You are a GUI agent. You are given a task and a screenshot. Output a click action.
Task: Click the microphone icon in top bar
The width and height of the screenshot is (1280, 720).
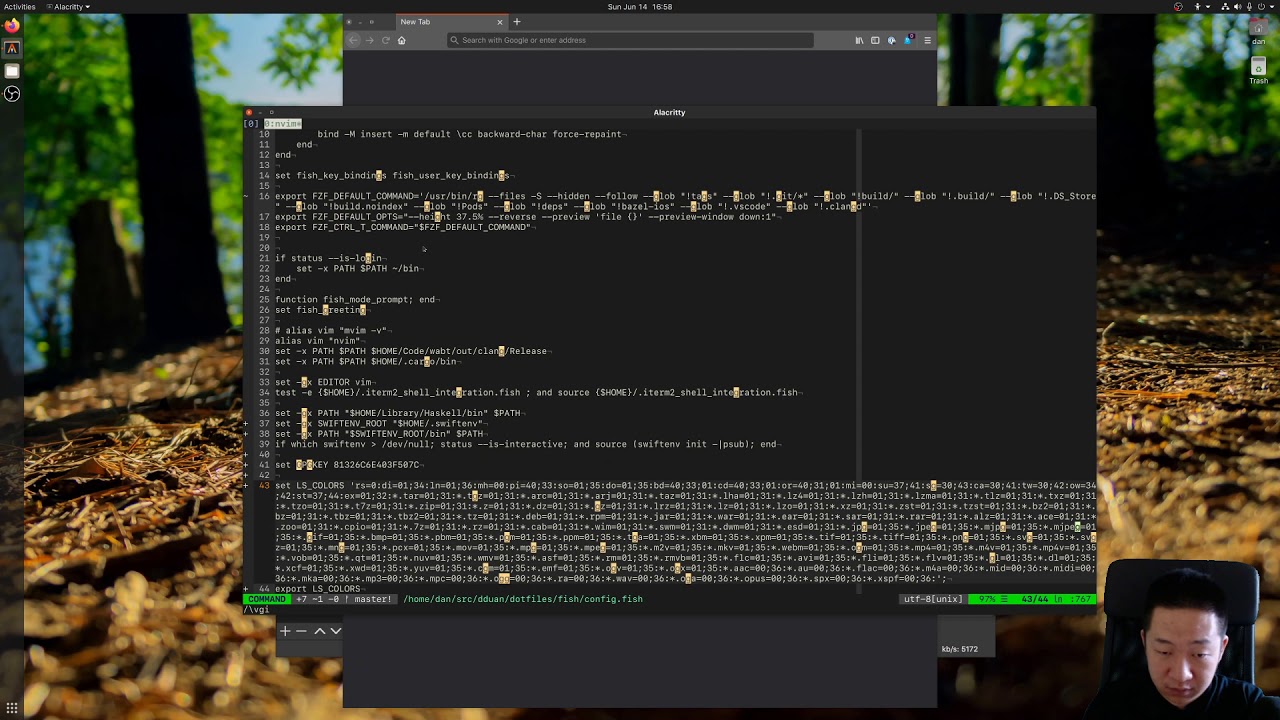(x=1250, y=7)
